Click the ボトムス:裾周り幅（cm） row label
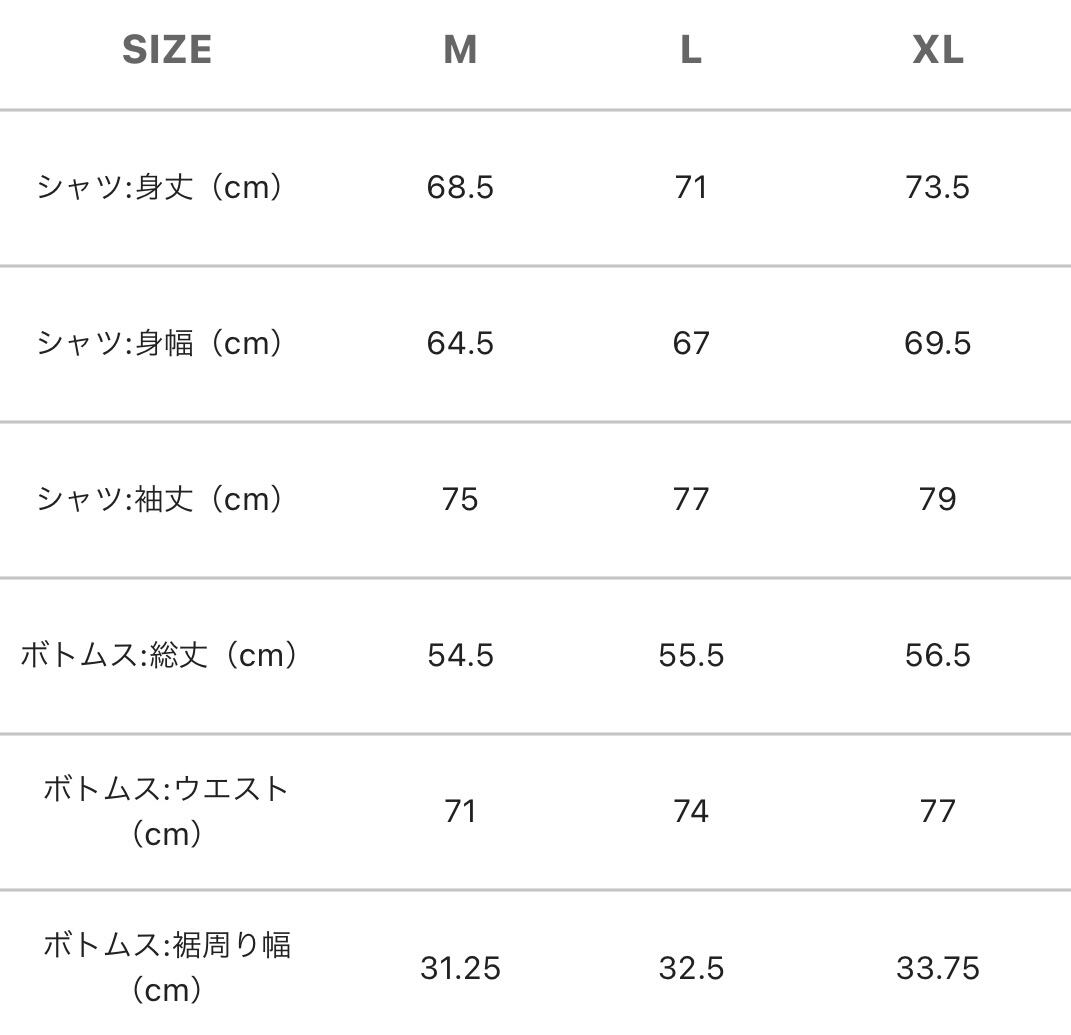This screenshot has width=1071, height=1035. coord(167,967)
